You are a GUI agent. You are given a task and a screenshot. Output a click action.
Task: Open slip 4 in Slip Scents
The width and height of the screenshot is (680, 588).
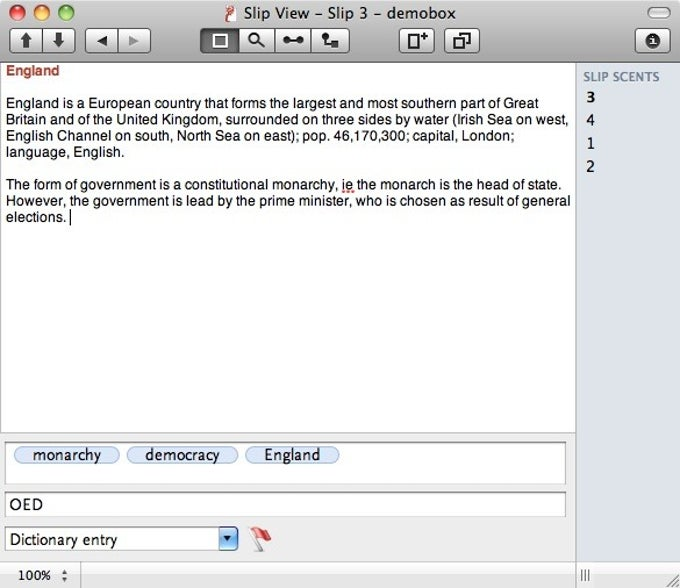(590, 120)
